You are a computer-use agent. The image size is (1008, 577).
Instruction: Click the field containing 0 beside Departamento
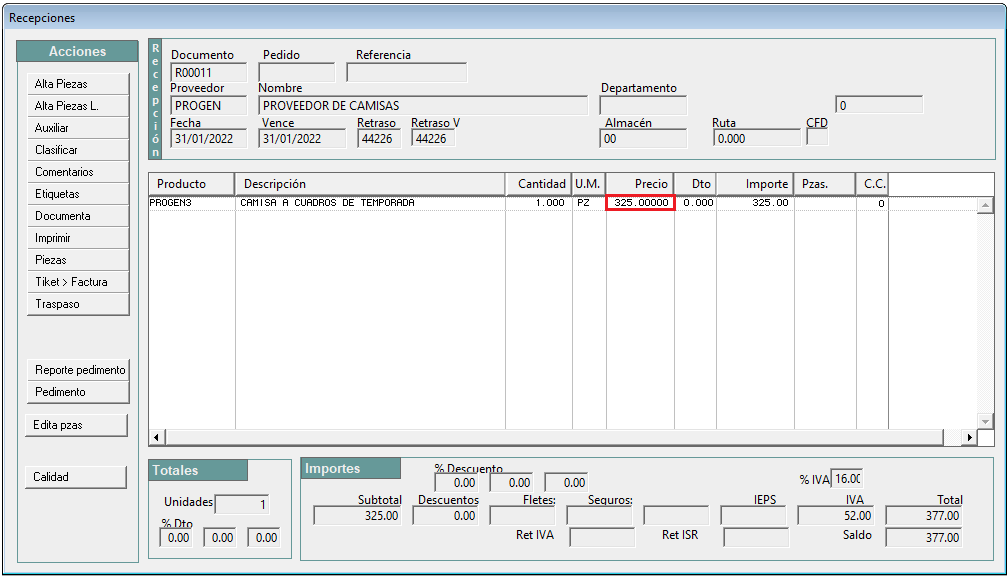(x=879, y=105)
